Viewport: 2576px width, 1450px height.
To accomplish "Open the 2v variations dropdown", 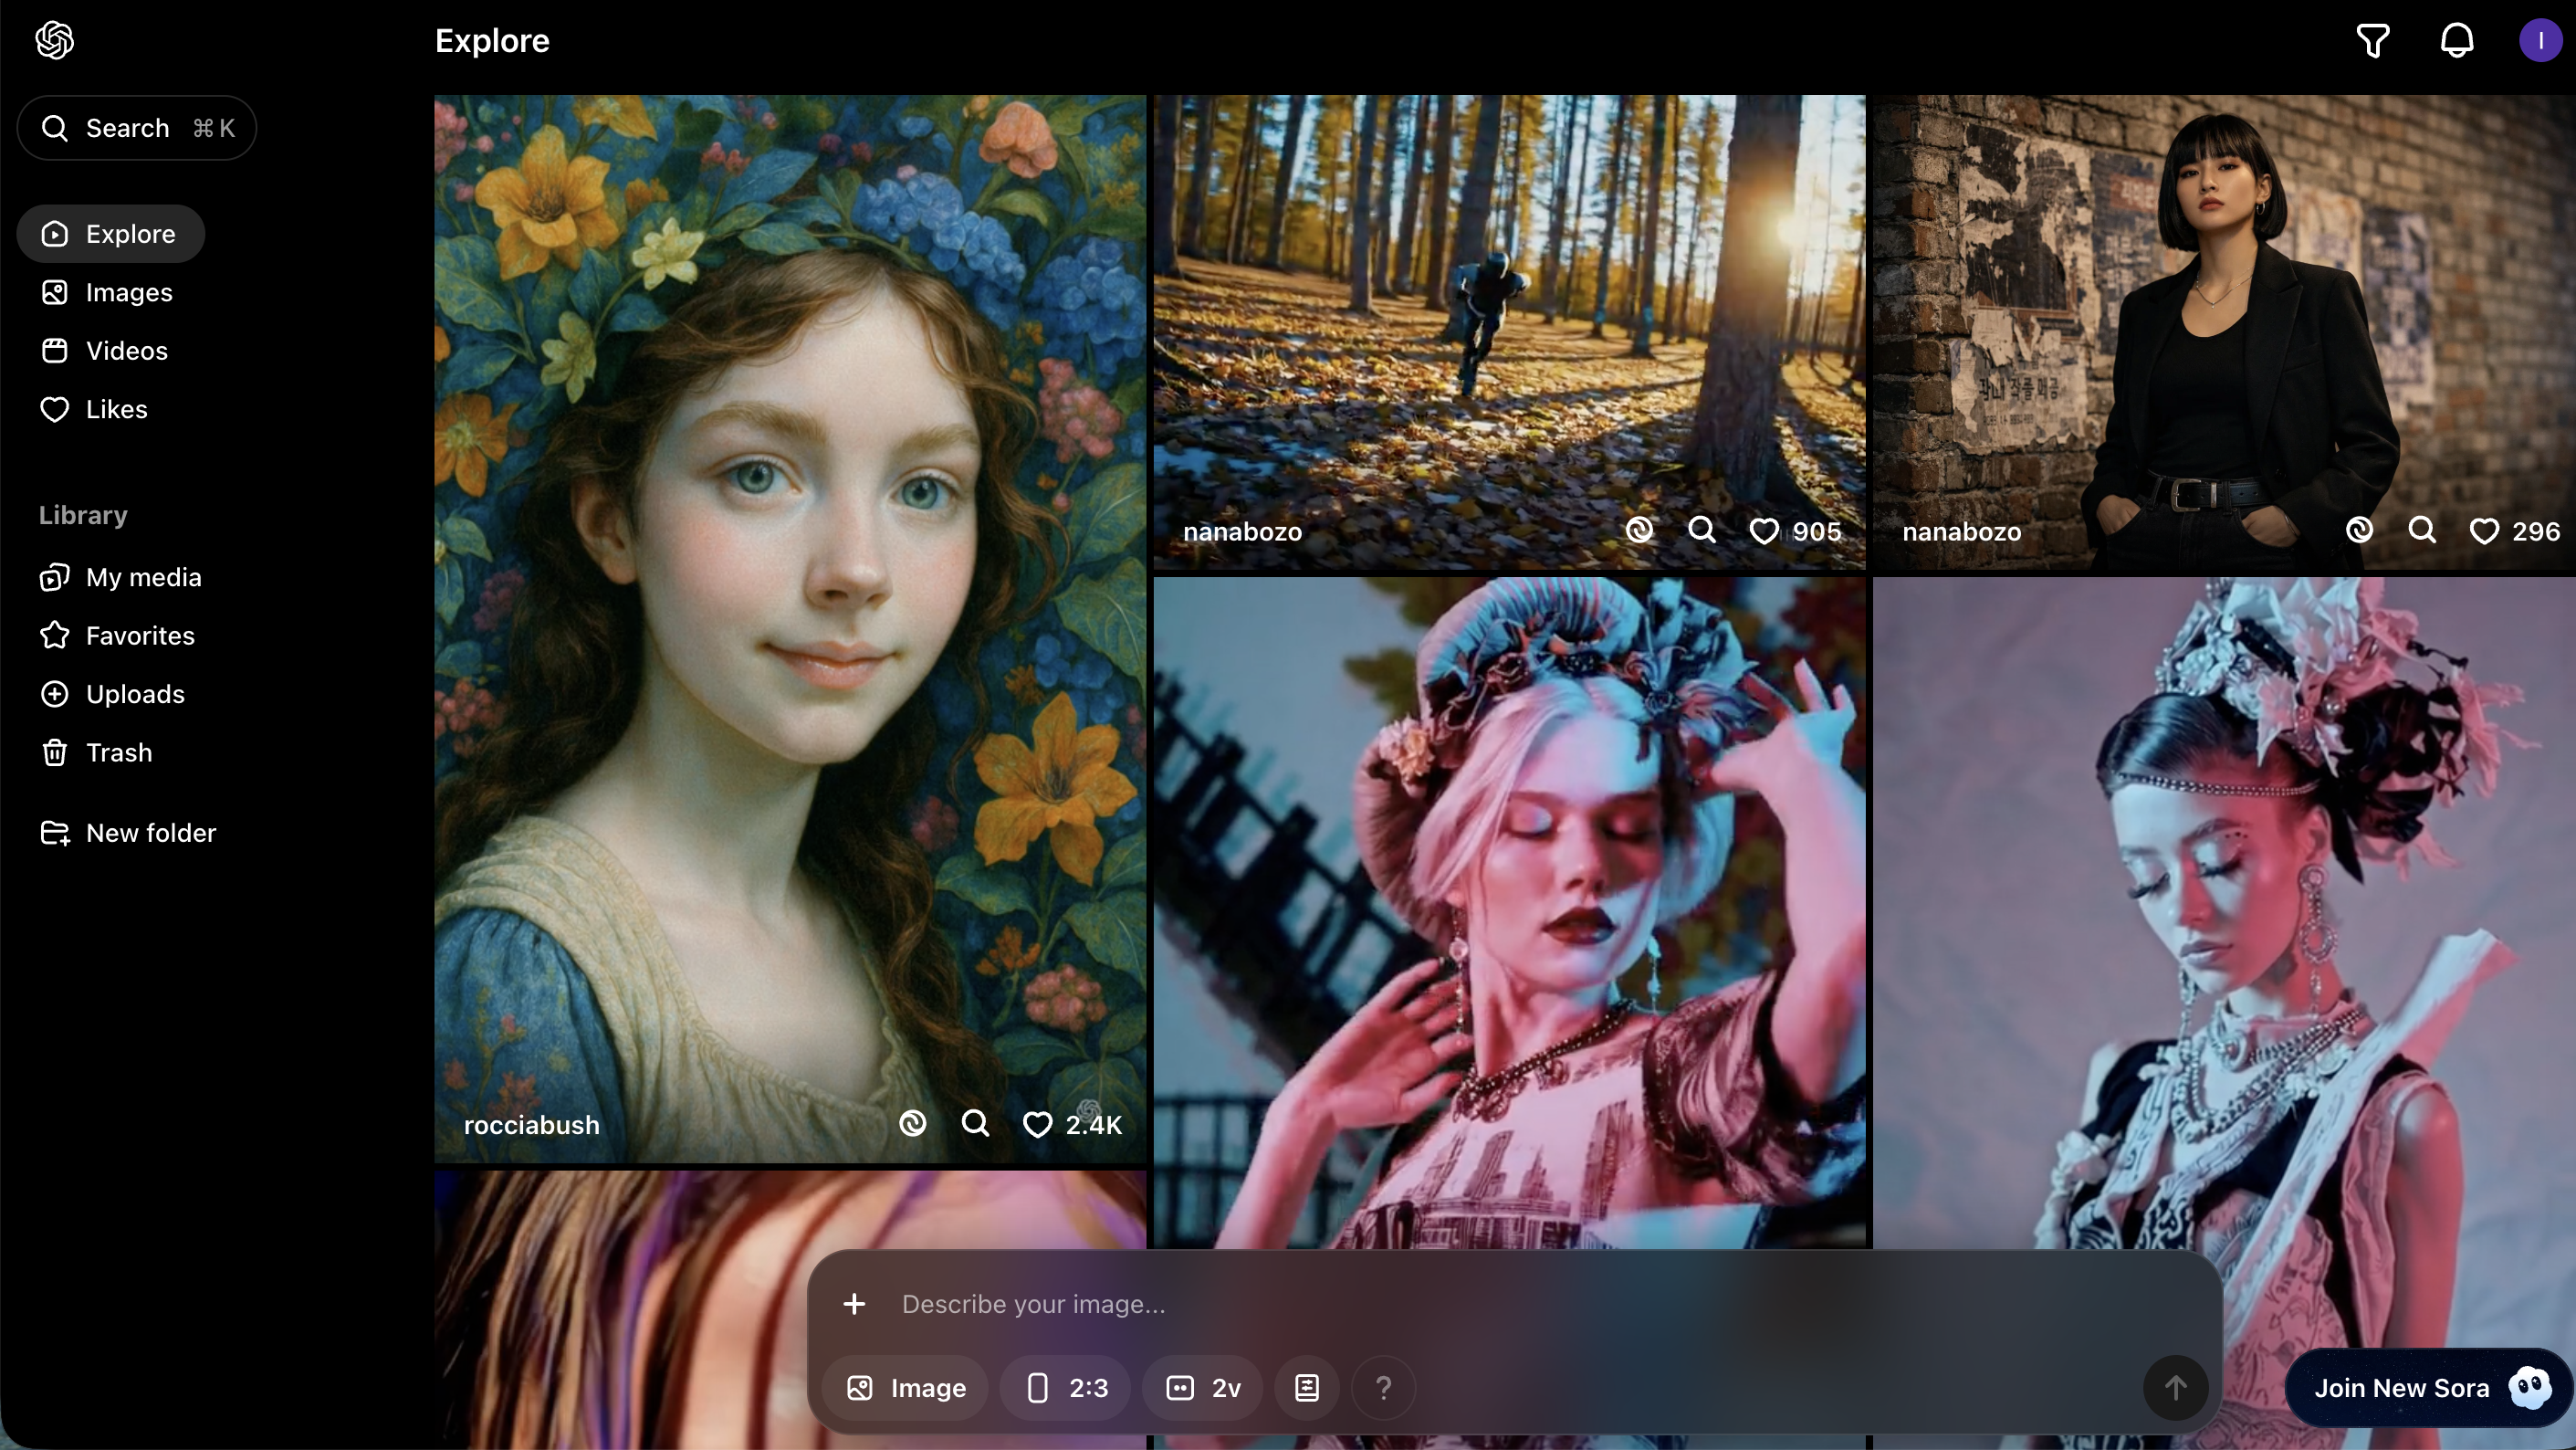I will click(1203, 1388).
